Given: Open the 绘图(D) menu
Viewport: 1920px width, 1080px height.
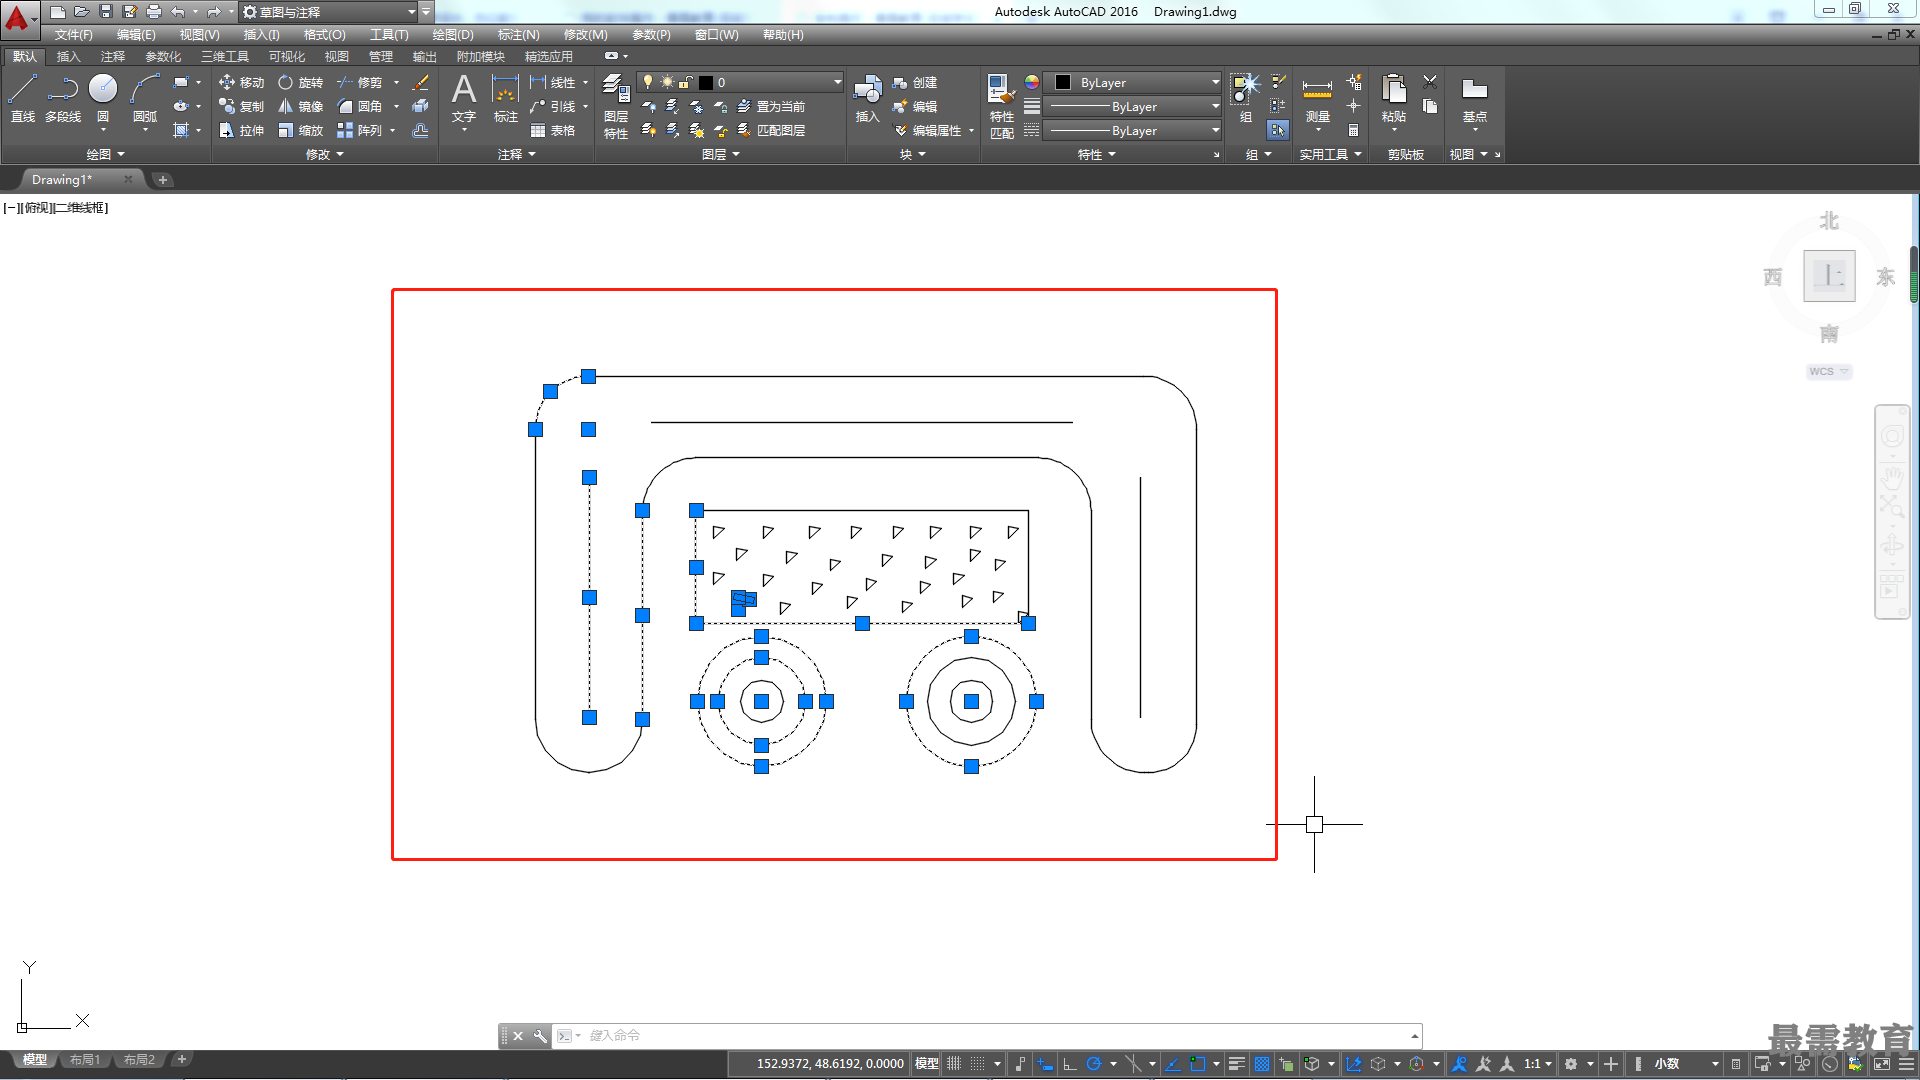Looking at the screenshot, I should tap(453, 34).
